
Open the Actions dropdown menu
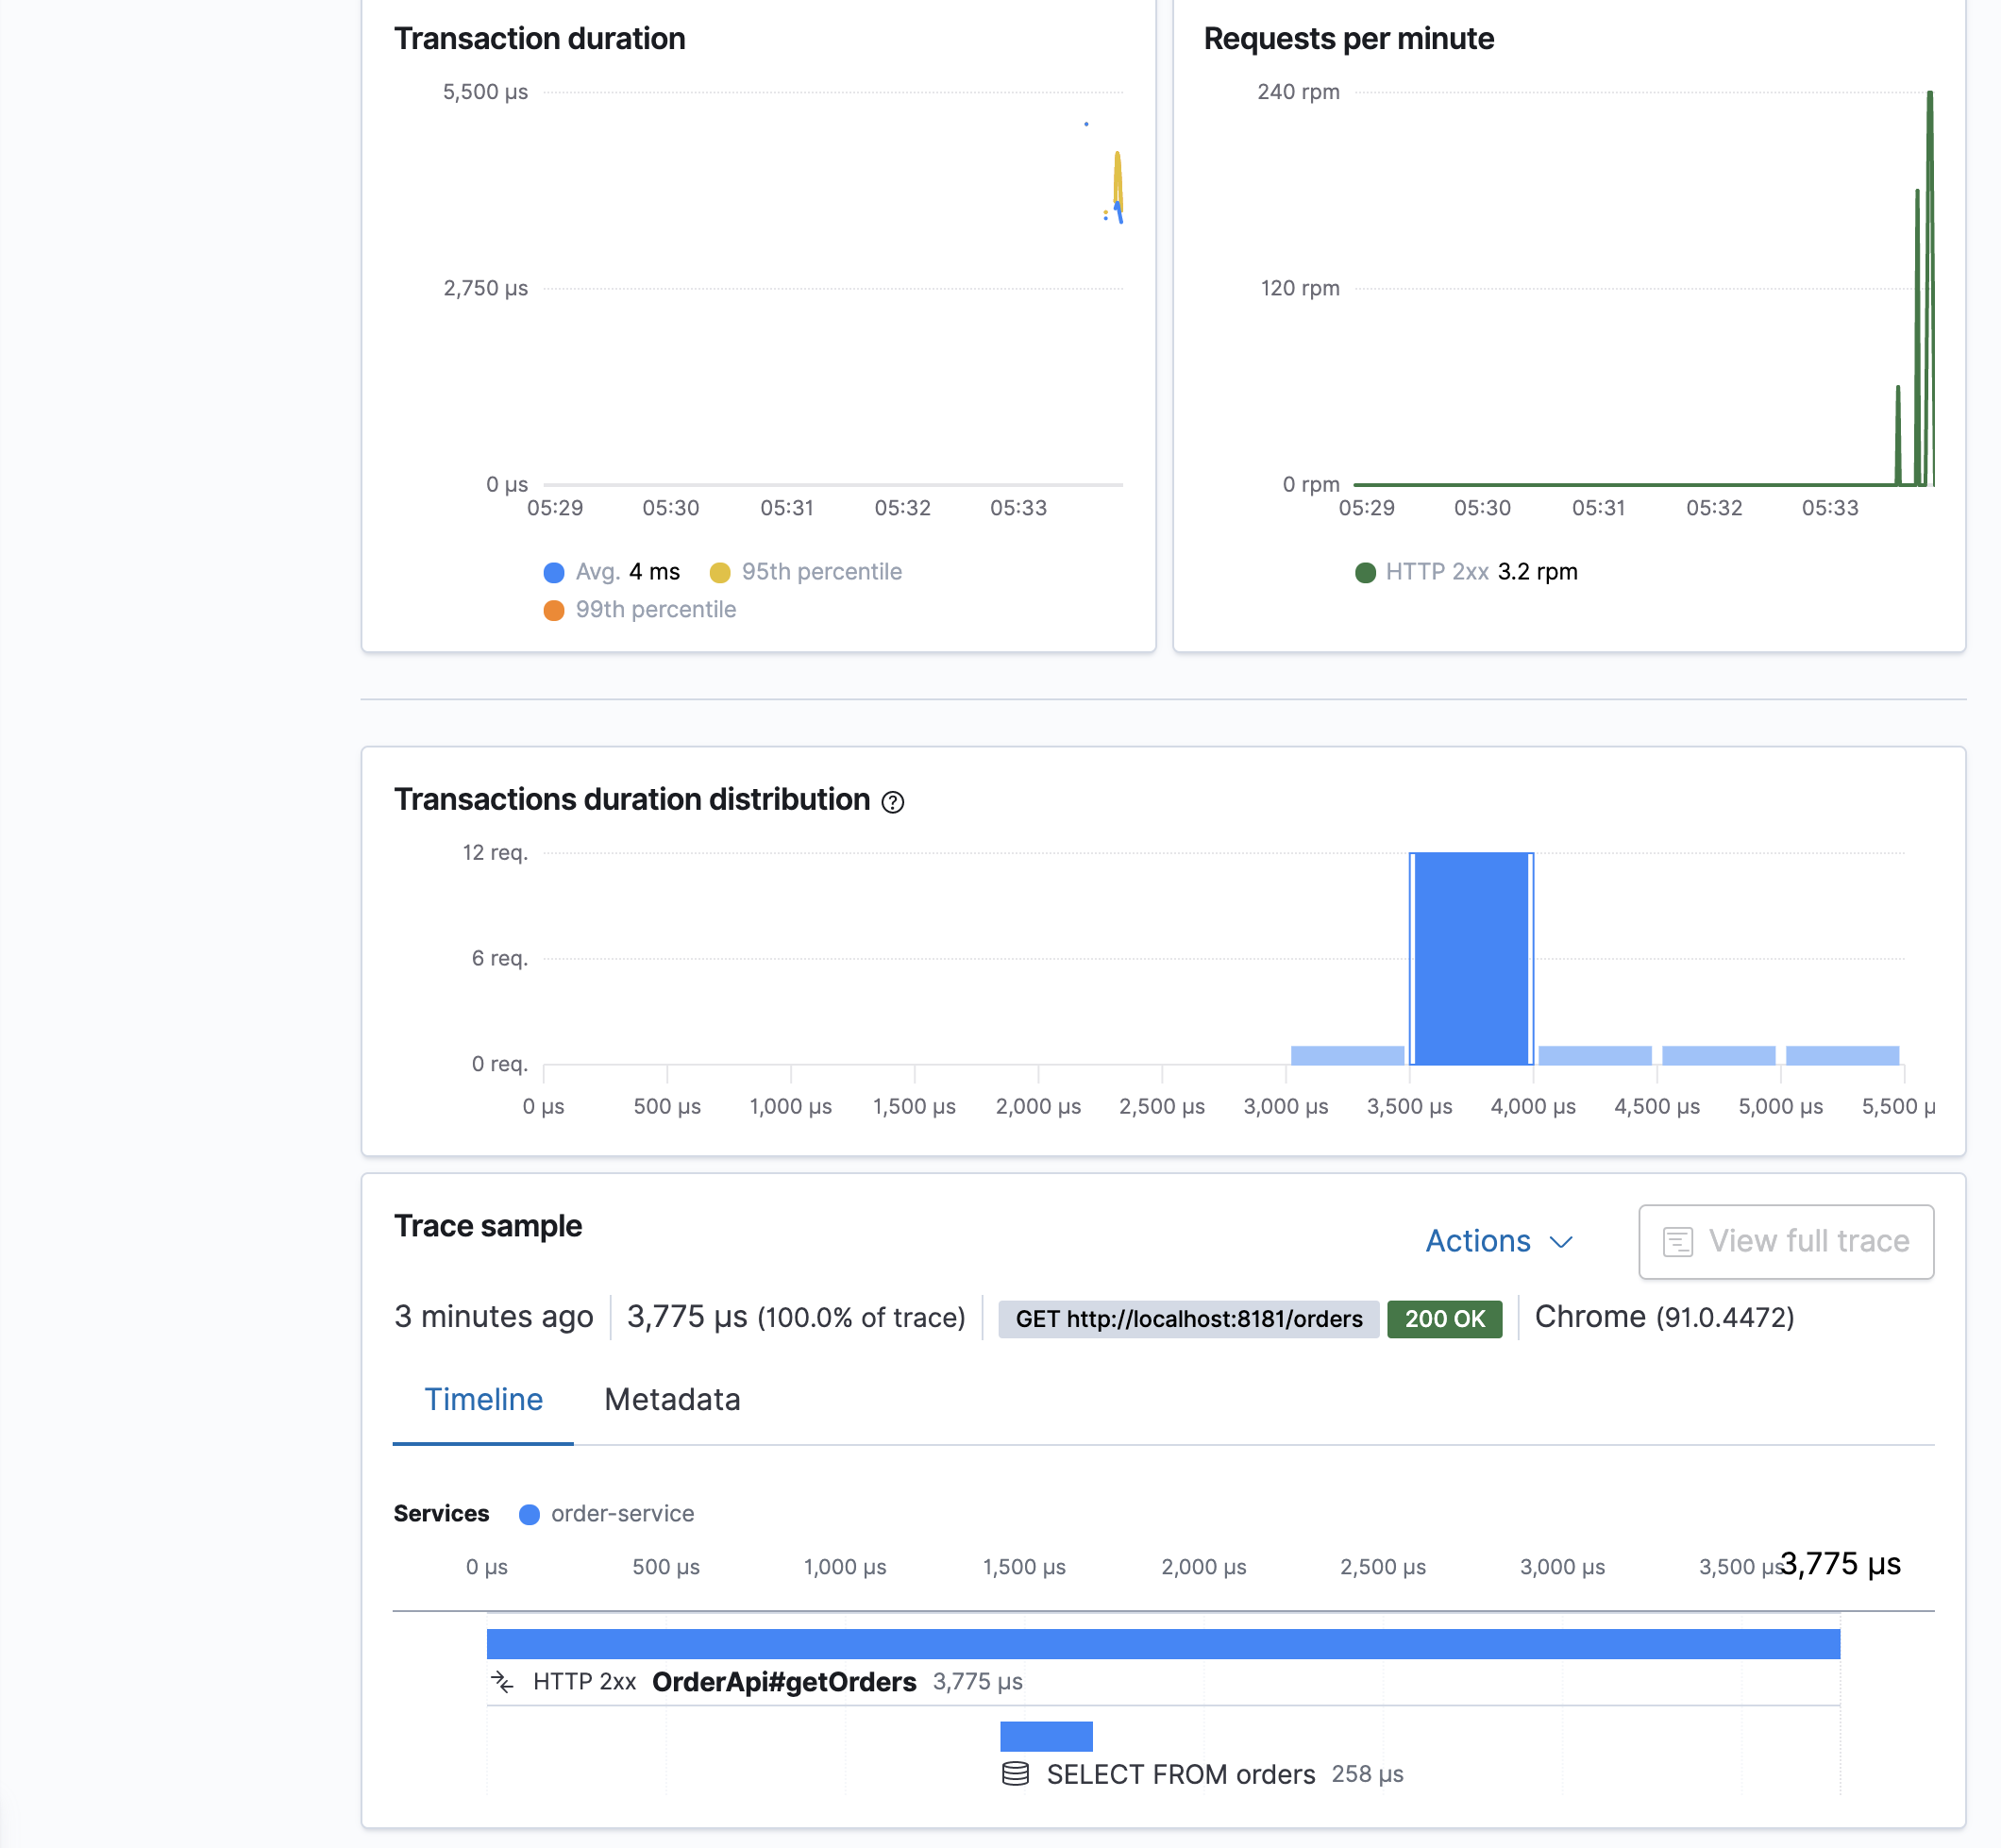(x=1478, y=1241)
